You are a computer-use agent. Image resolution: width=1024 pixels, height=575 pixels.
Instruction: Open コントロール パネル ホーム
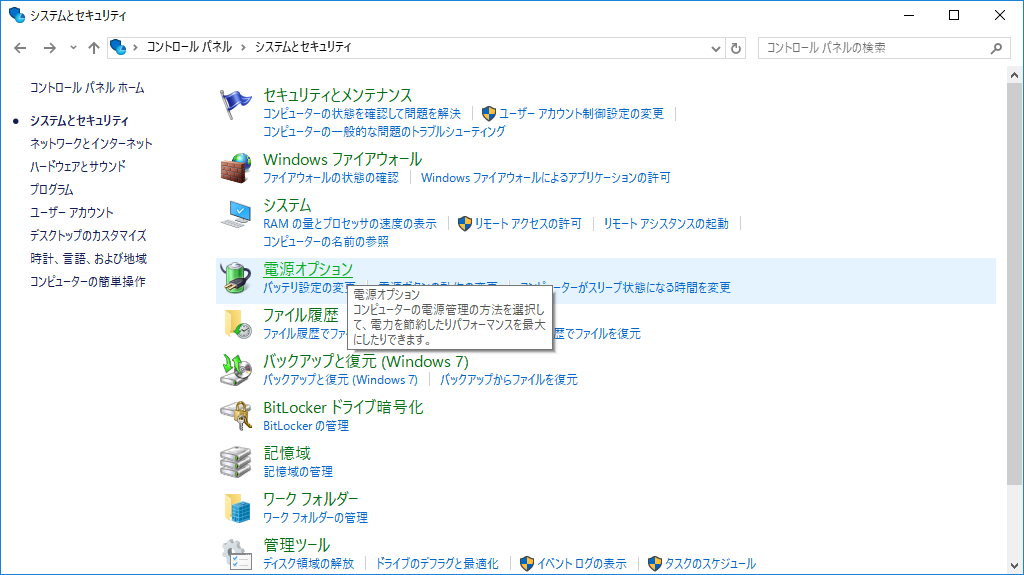tap(87, 88)
